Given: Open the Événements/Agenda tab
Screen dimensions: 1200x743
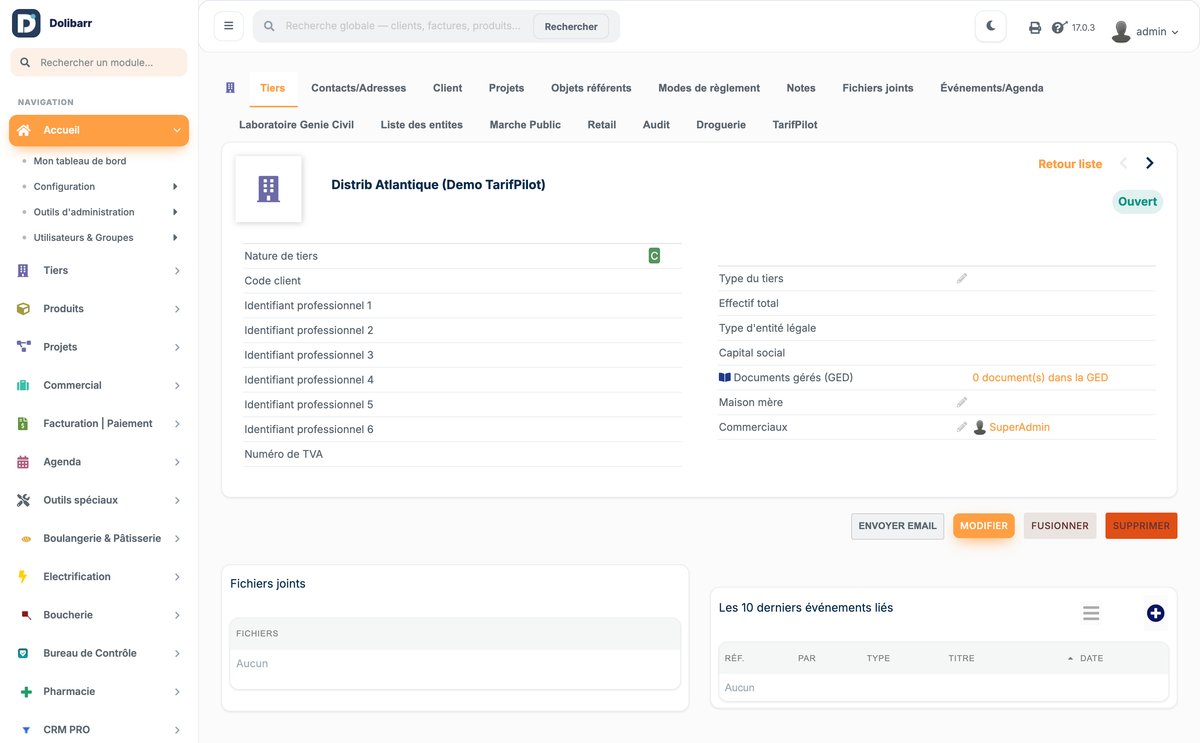Looking at the screenshot, I should tap(992, 88).
